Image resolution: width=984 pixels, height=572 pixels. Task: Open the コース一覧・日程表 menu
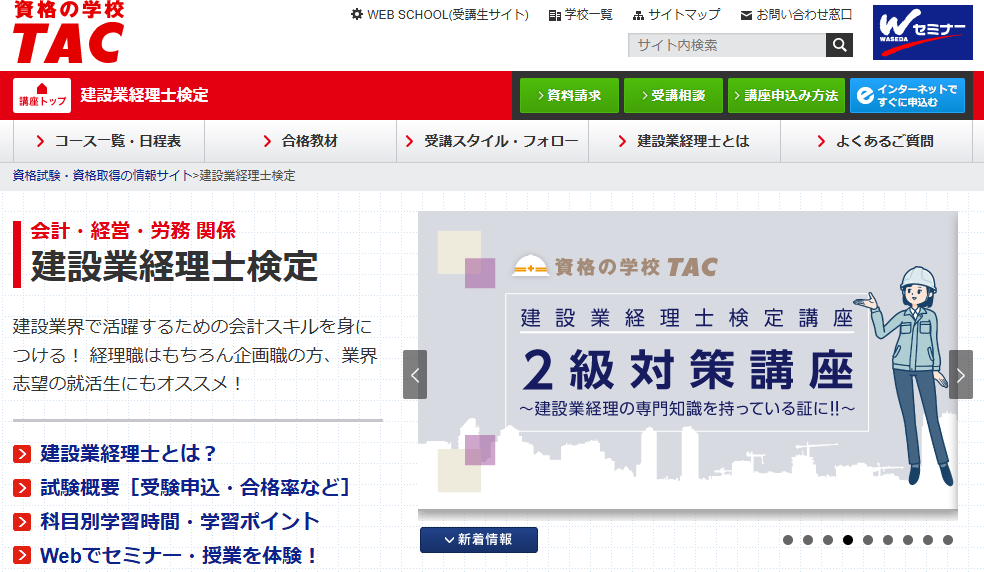pos(109,141)
